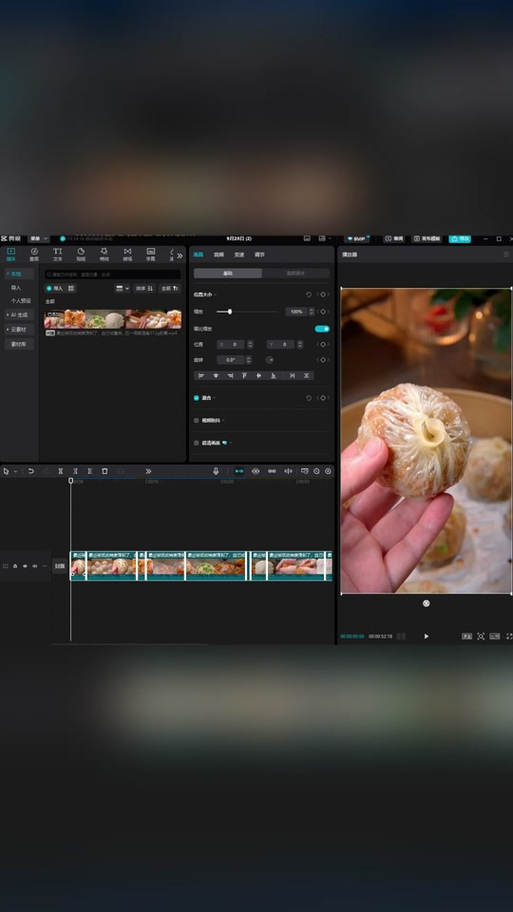Switch to the Picture (画面) inspector tab
The image size is (513, 912).
[198, 255]
